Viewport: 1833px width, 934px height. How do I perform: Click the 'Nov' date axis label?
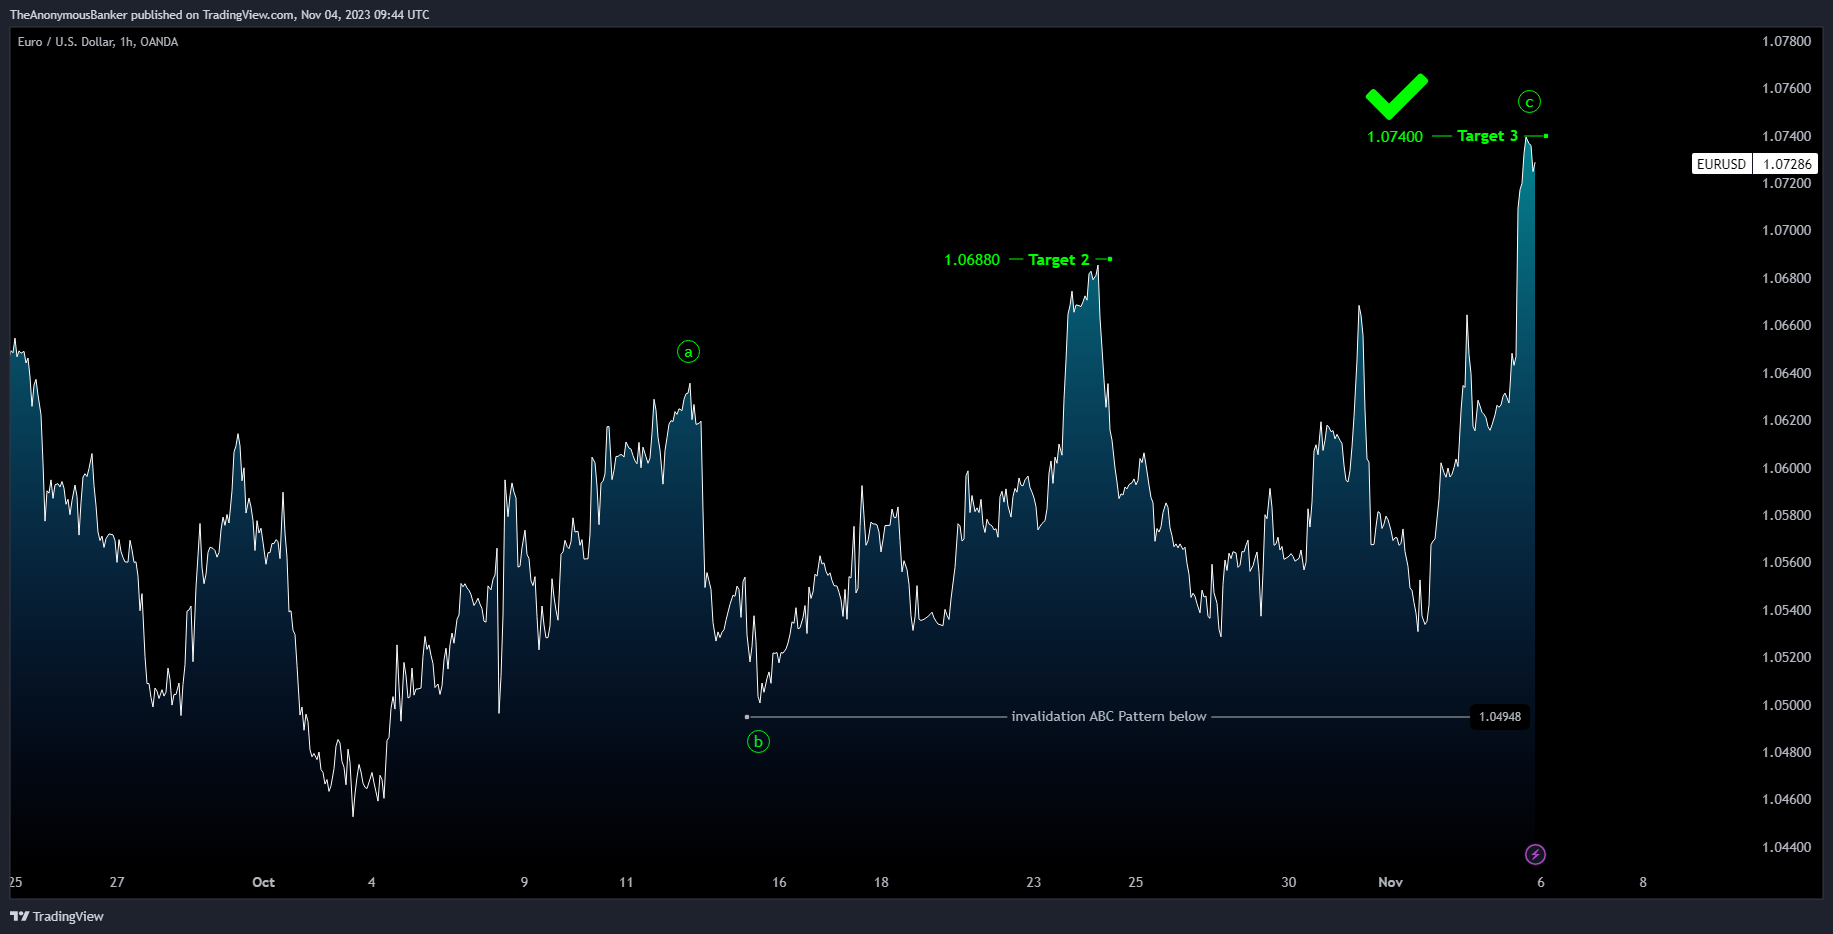[x=1390, y=882]
